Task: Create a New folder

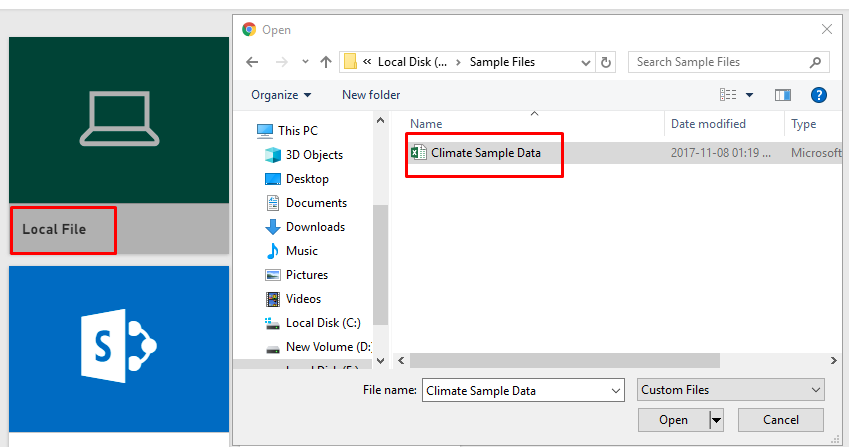Action: pyautogui.click(x=371, y=95)
